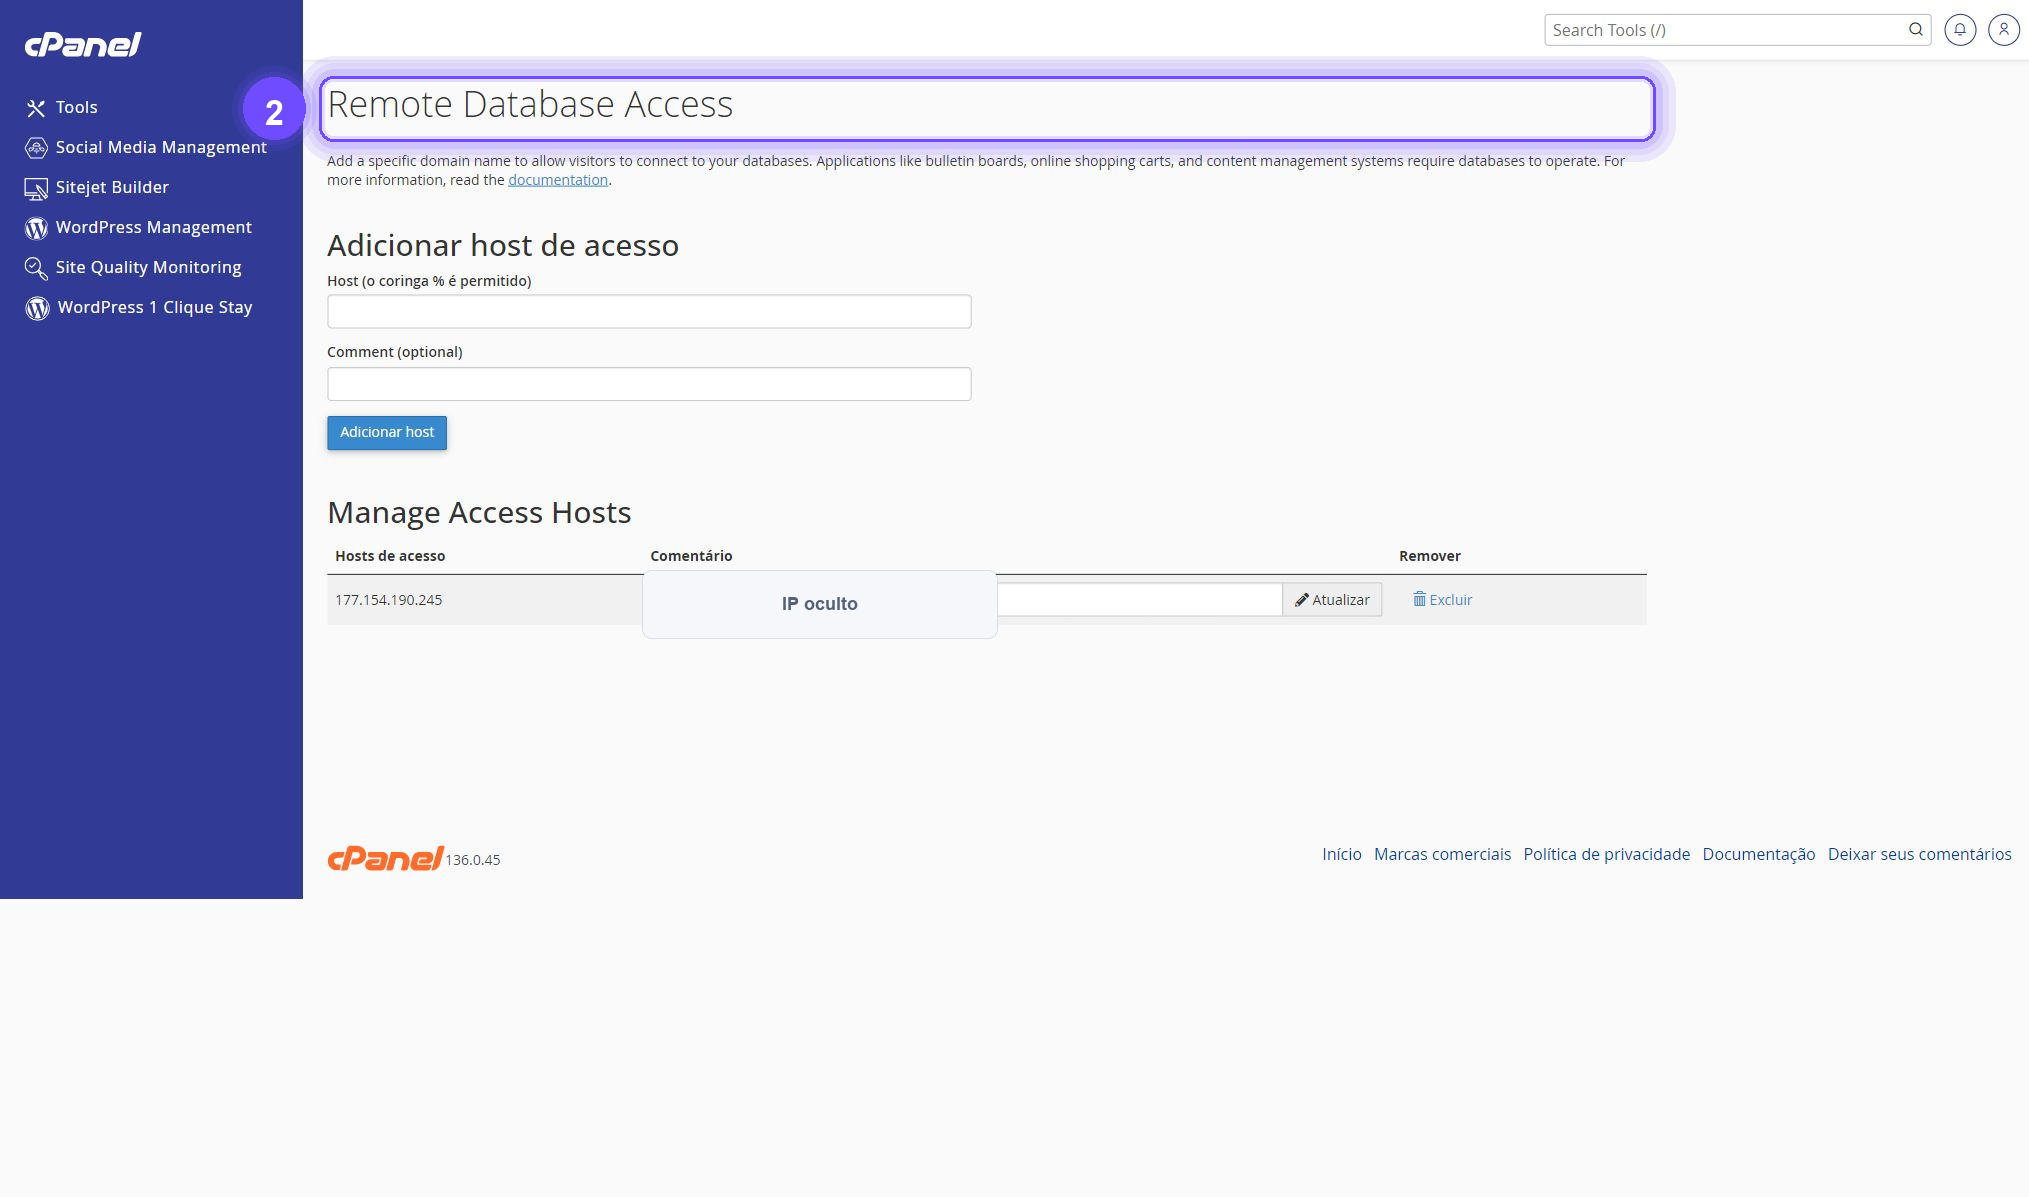Go to Sitejet Builder
This screenshot has height=1197, width=2029.
(112, 187)
